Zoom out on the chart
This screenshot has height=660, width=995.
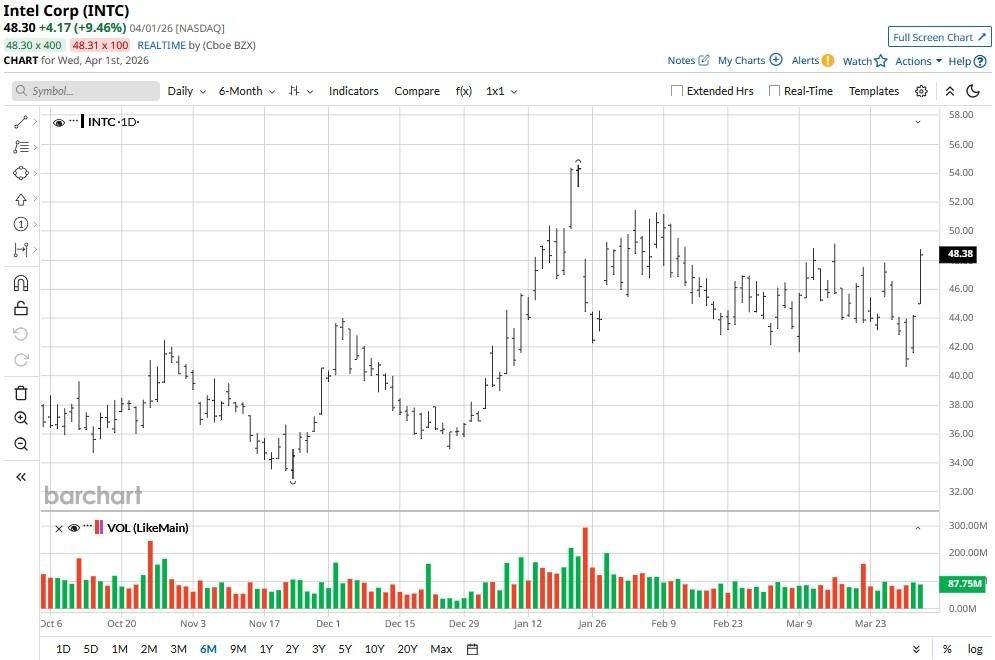20,444
